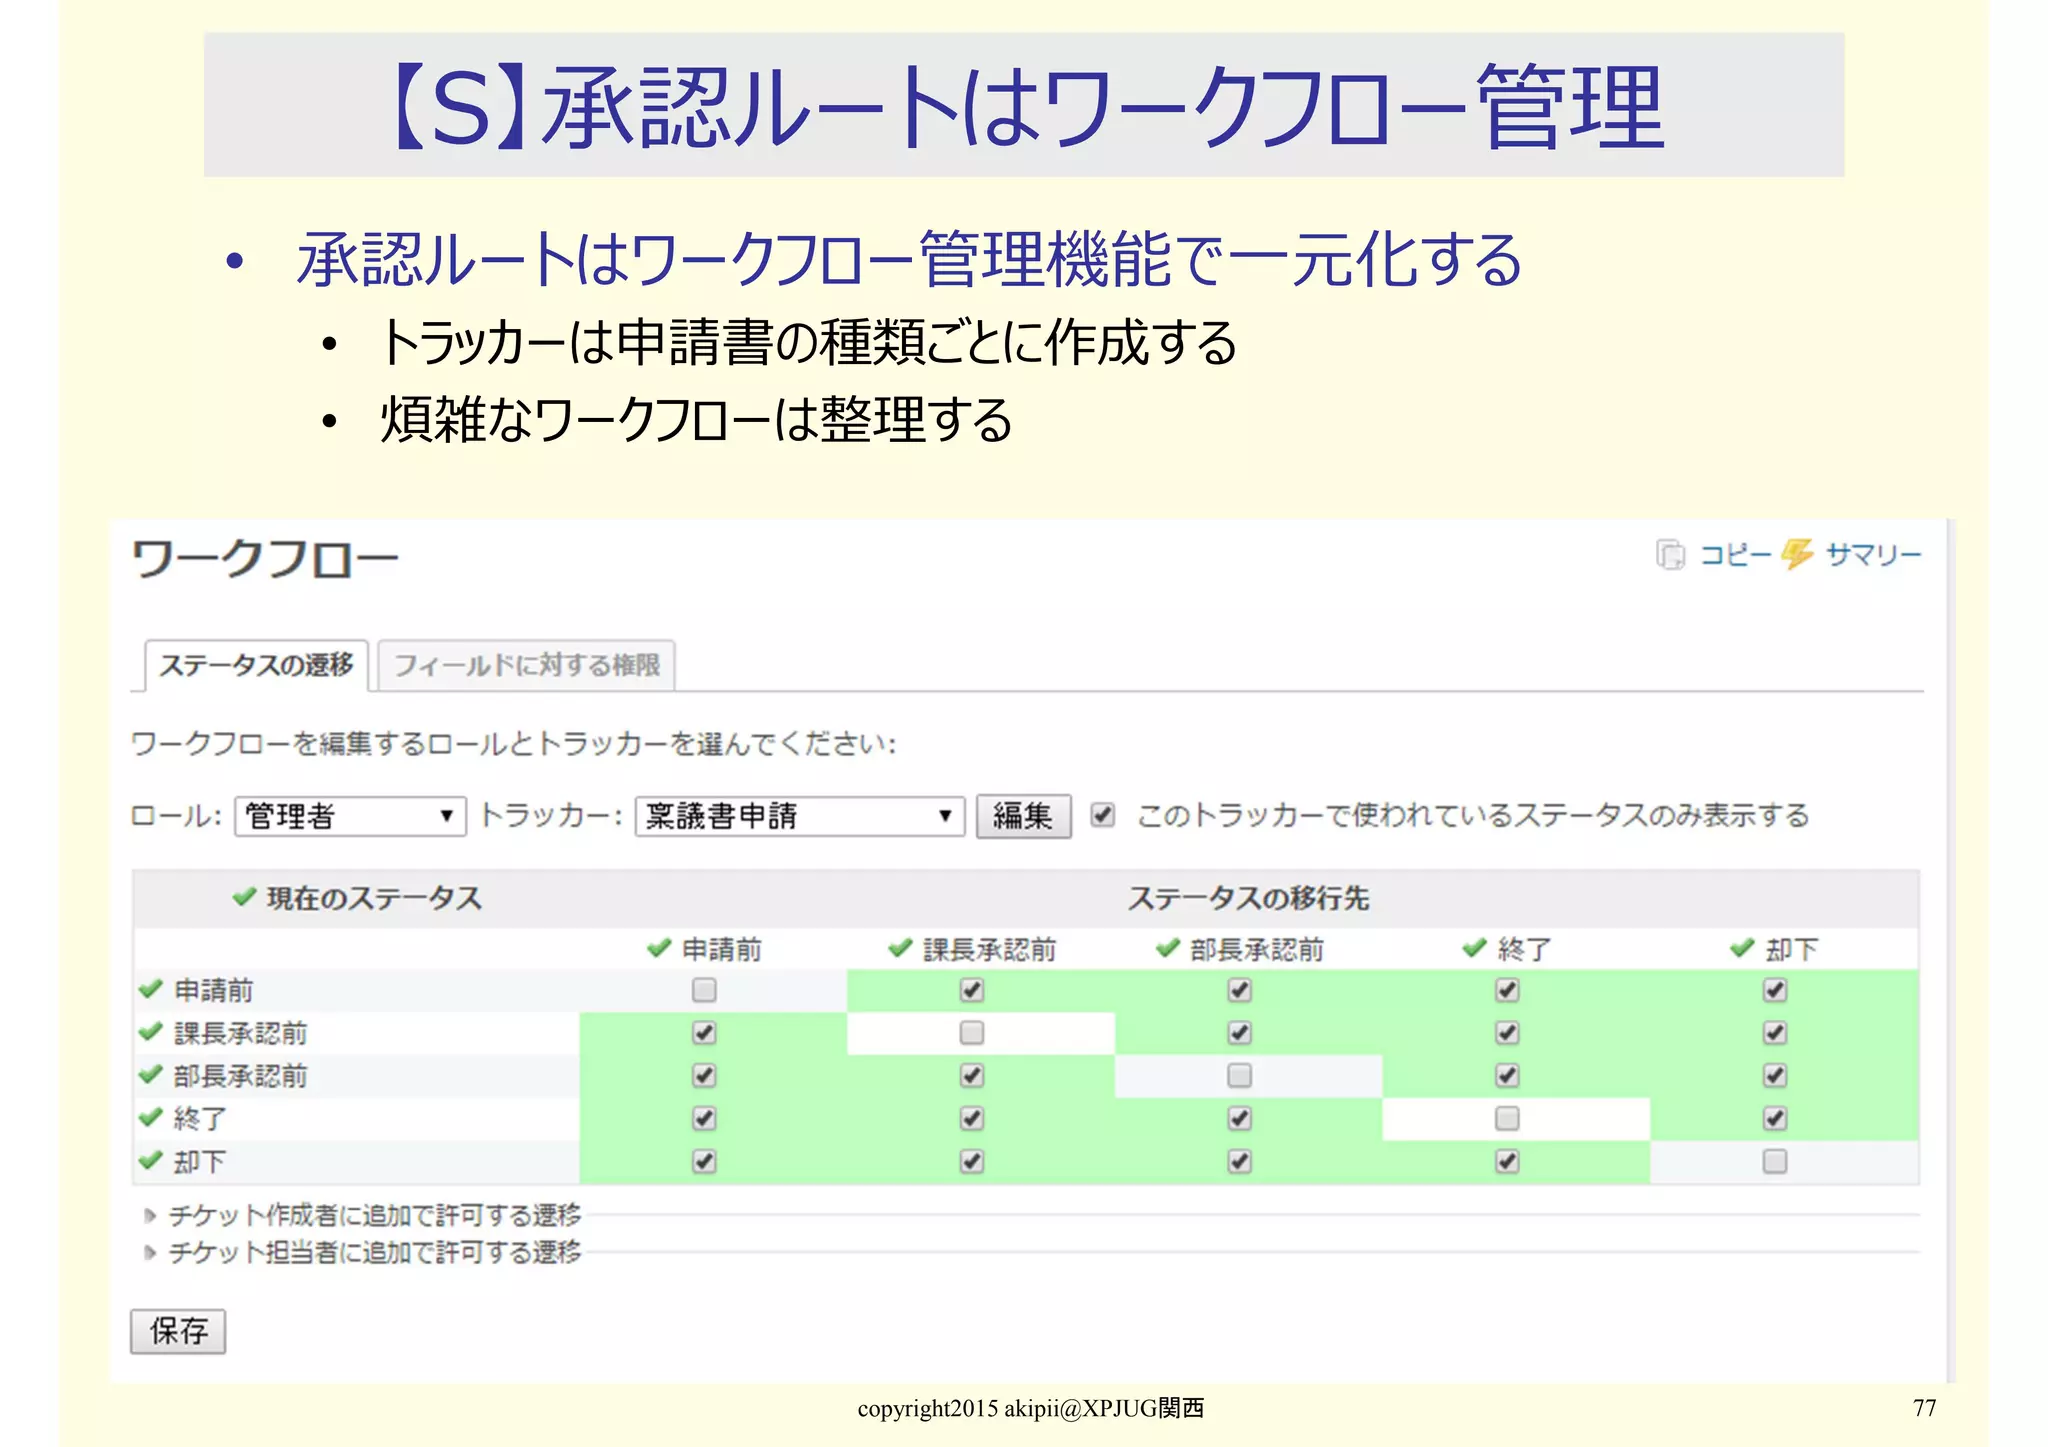Open the コピー link
The width and height of the screenshot is (2048, 1447).
[1735, 554]
